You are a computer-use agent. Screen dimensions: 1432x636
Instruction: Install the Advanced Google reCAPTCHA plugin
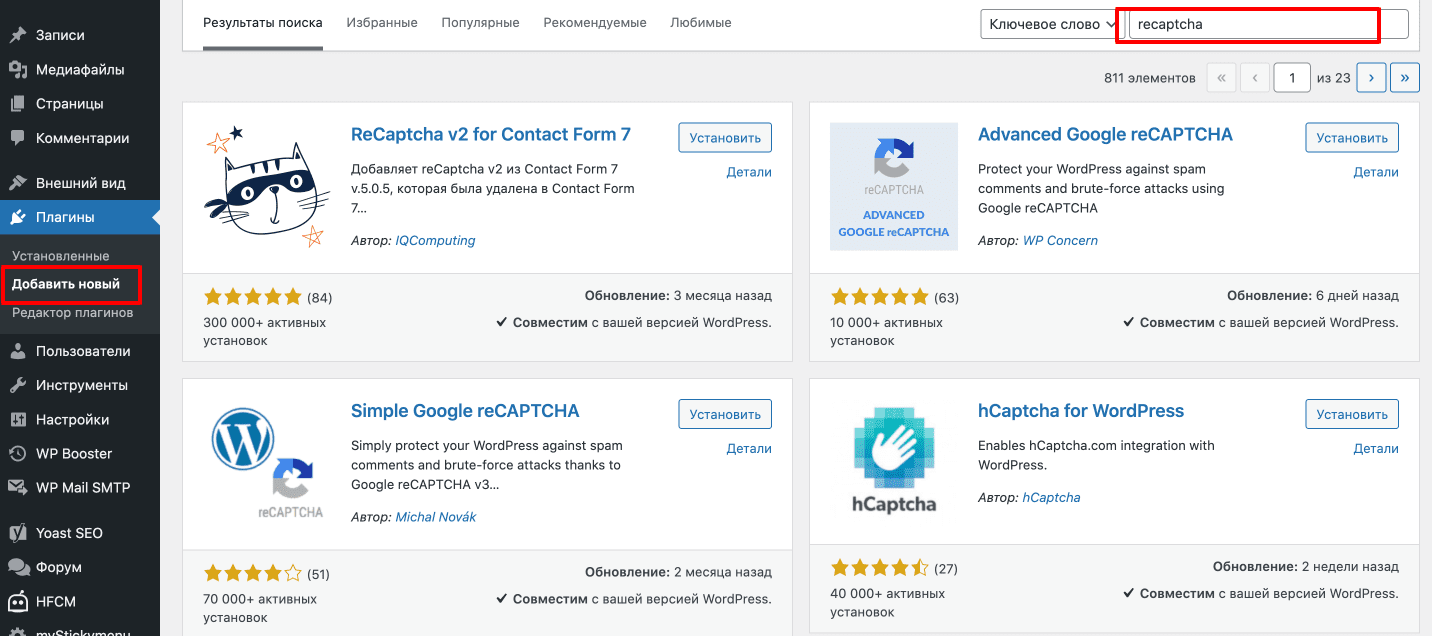[1351, 137]
